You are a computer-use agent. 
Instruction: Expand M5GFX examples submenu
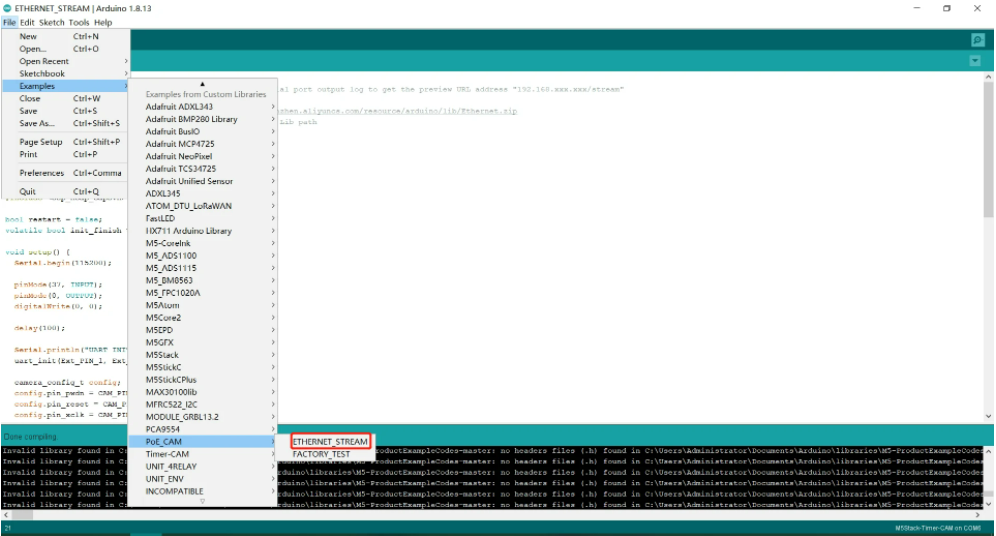click(203, 342)
